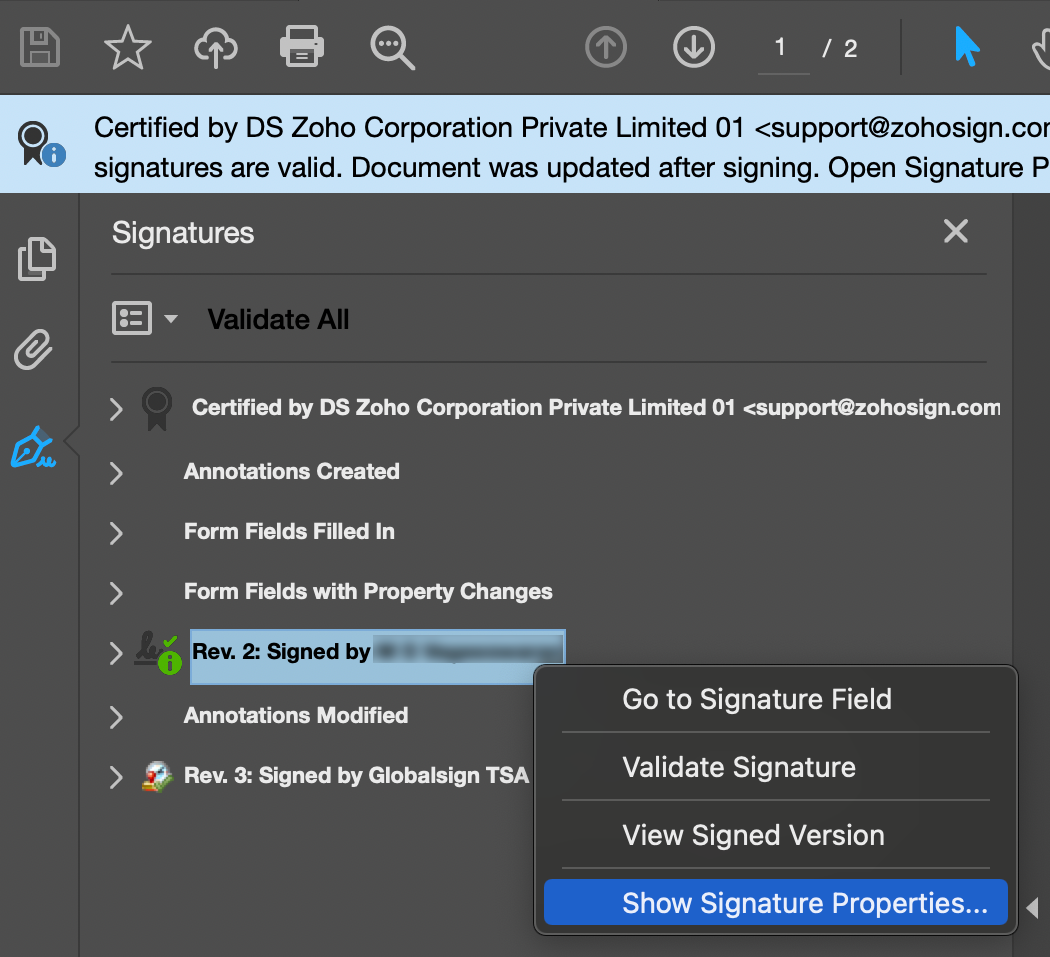Select the Form Fields Filled In text
Screen dimensions: 1050x957
point(289,532)
